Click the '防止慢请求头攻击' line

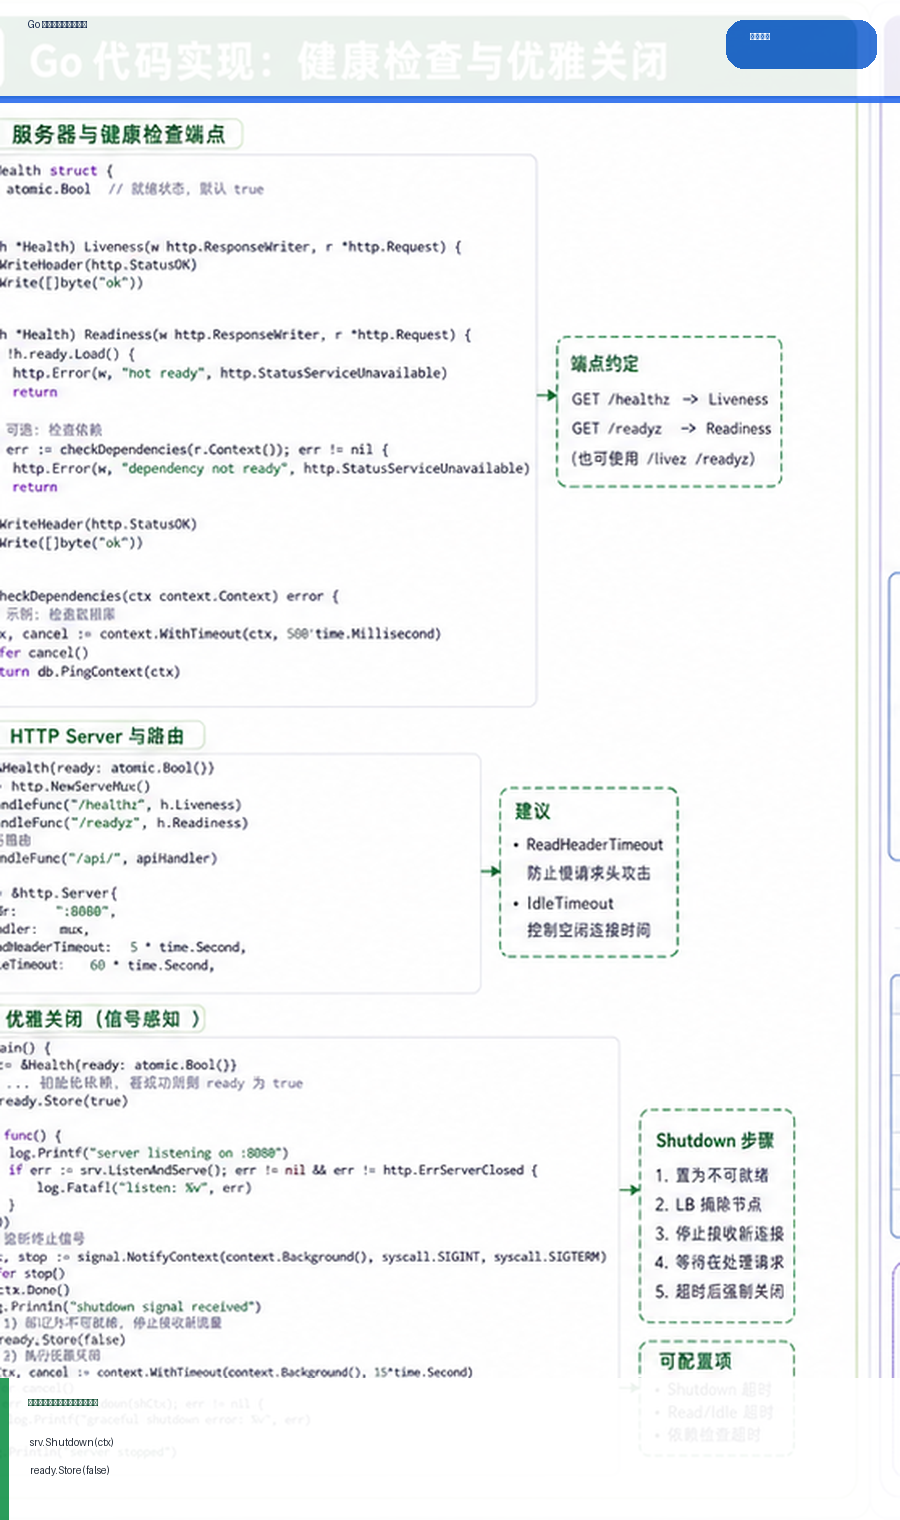pyautogui.click(x=589, y=873)
